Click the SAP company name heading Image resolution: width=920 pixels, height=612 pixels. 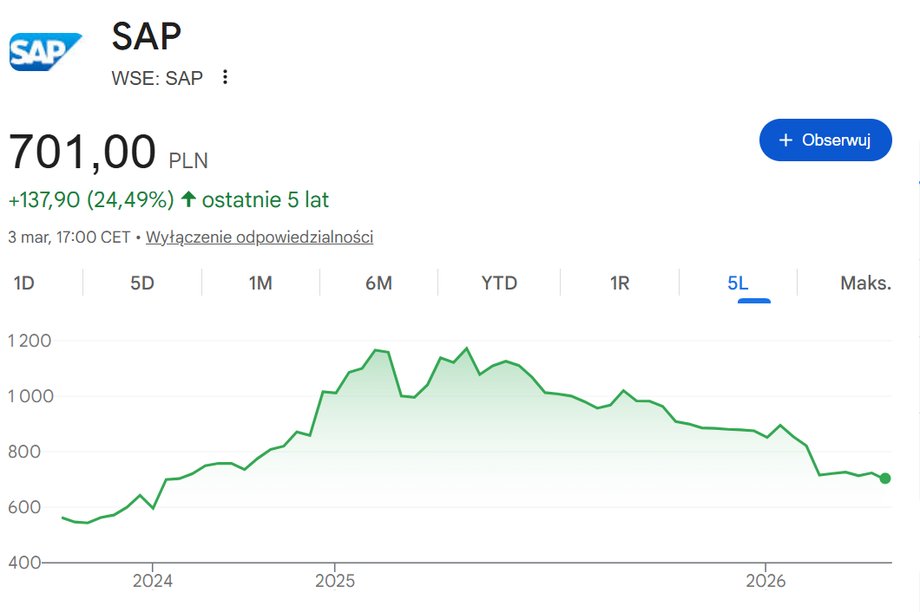[147, 37]
